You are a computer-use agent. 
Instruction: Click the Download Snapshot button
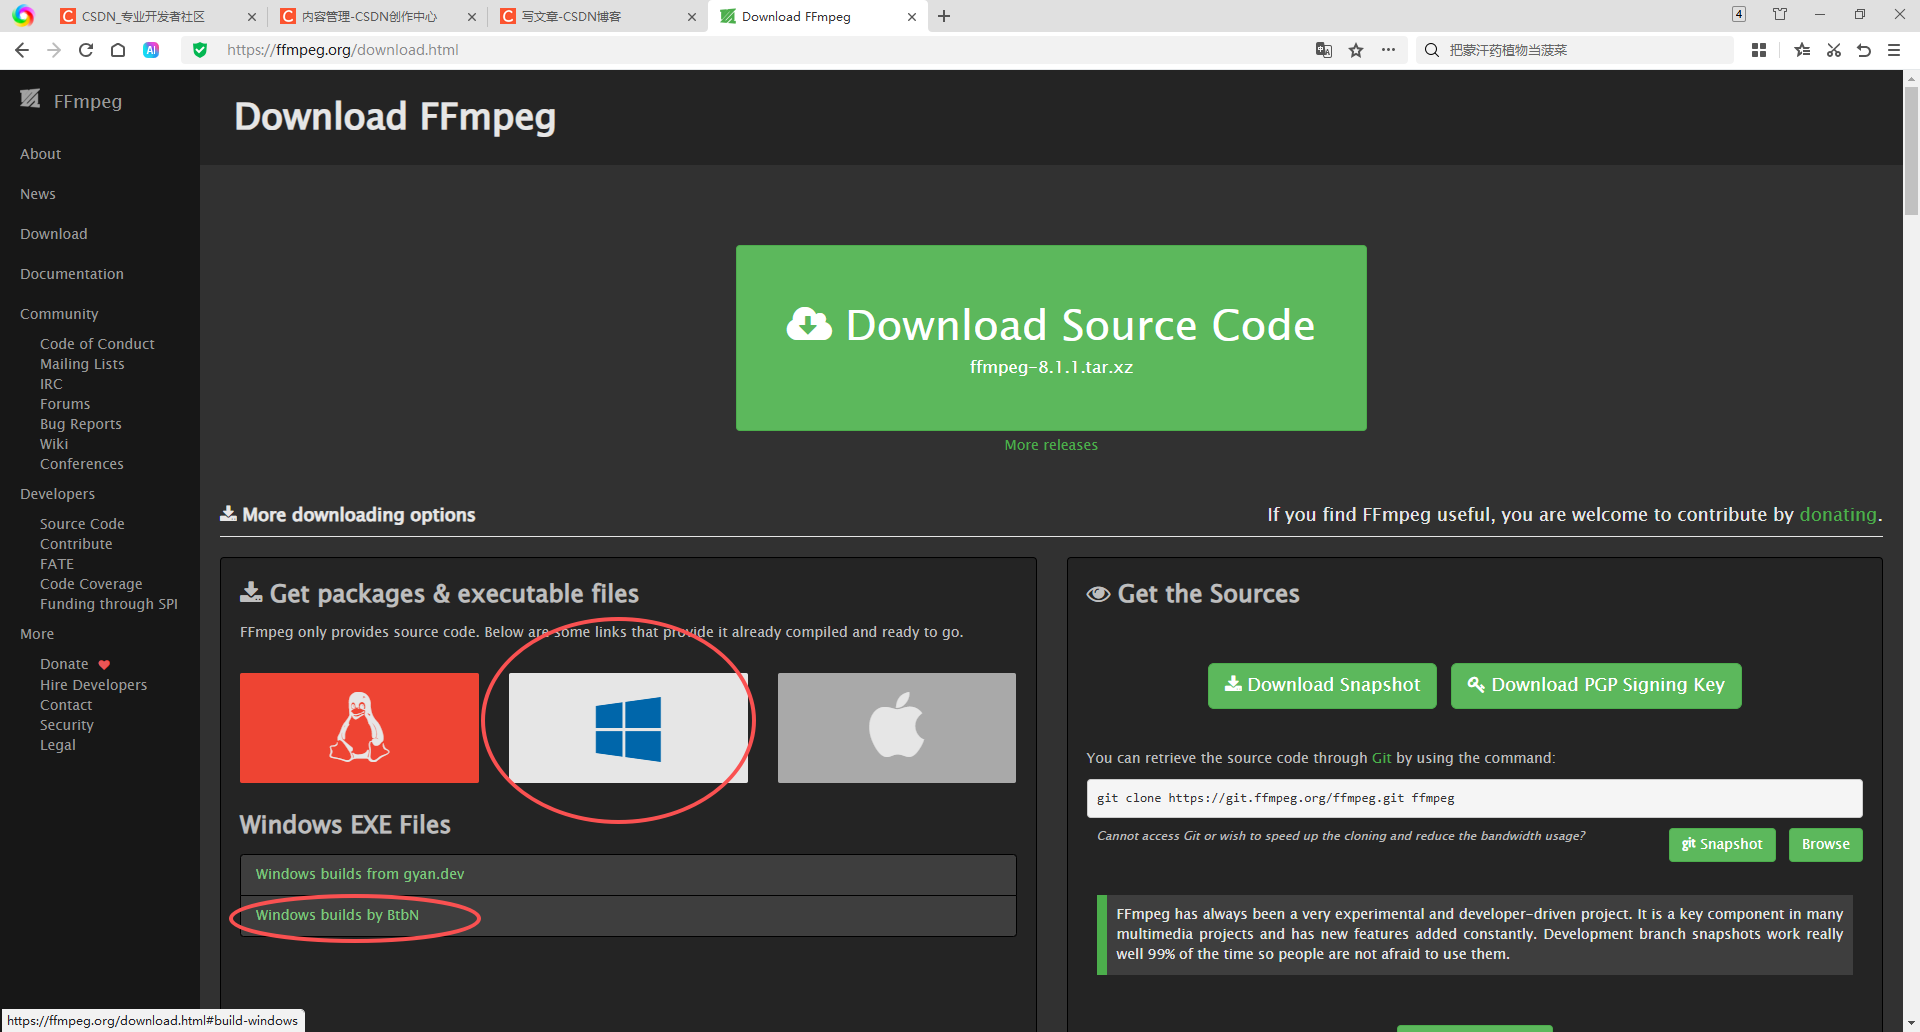[x=1322, y=685]
